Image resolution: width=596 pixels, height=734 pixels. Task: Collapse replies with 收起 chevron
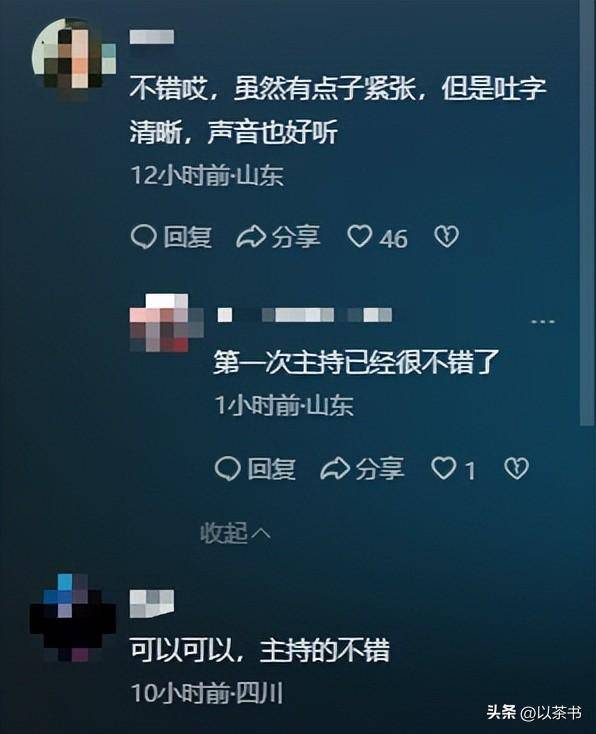click(x=235, y=533)
